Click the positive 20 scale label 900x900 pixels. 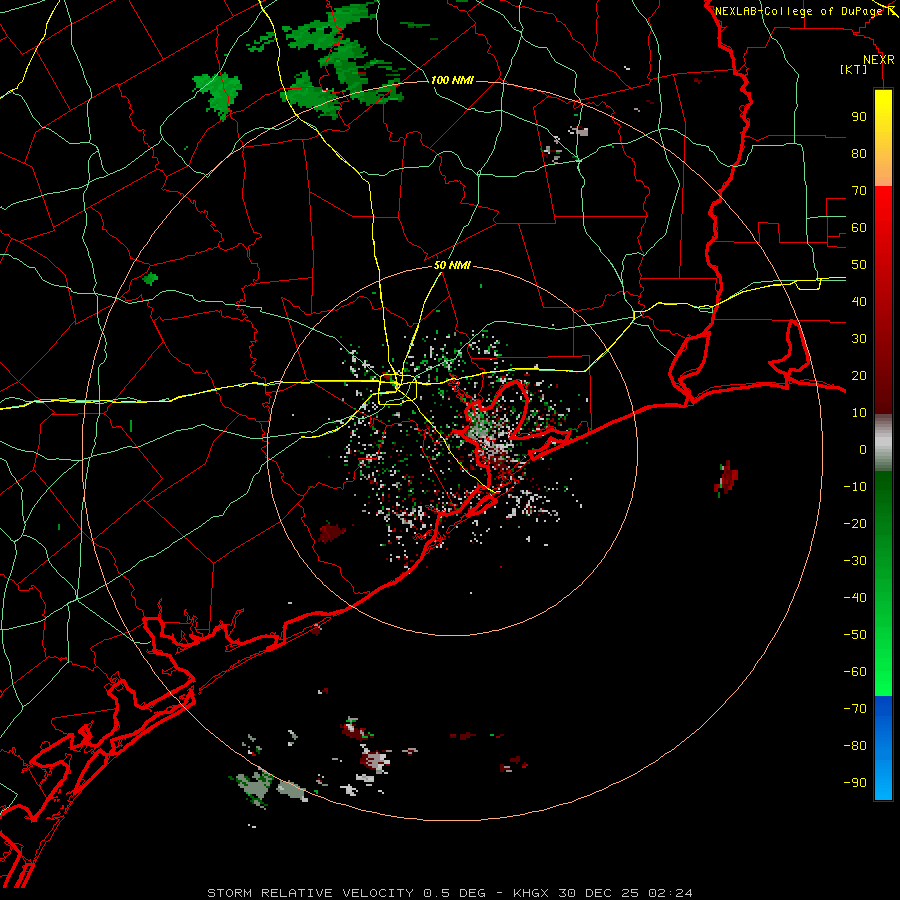tap(859, 375)
